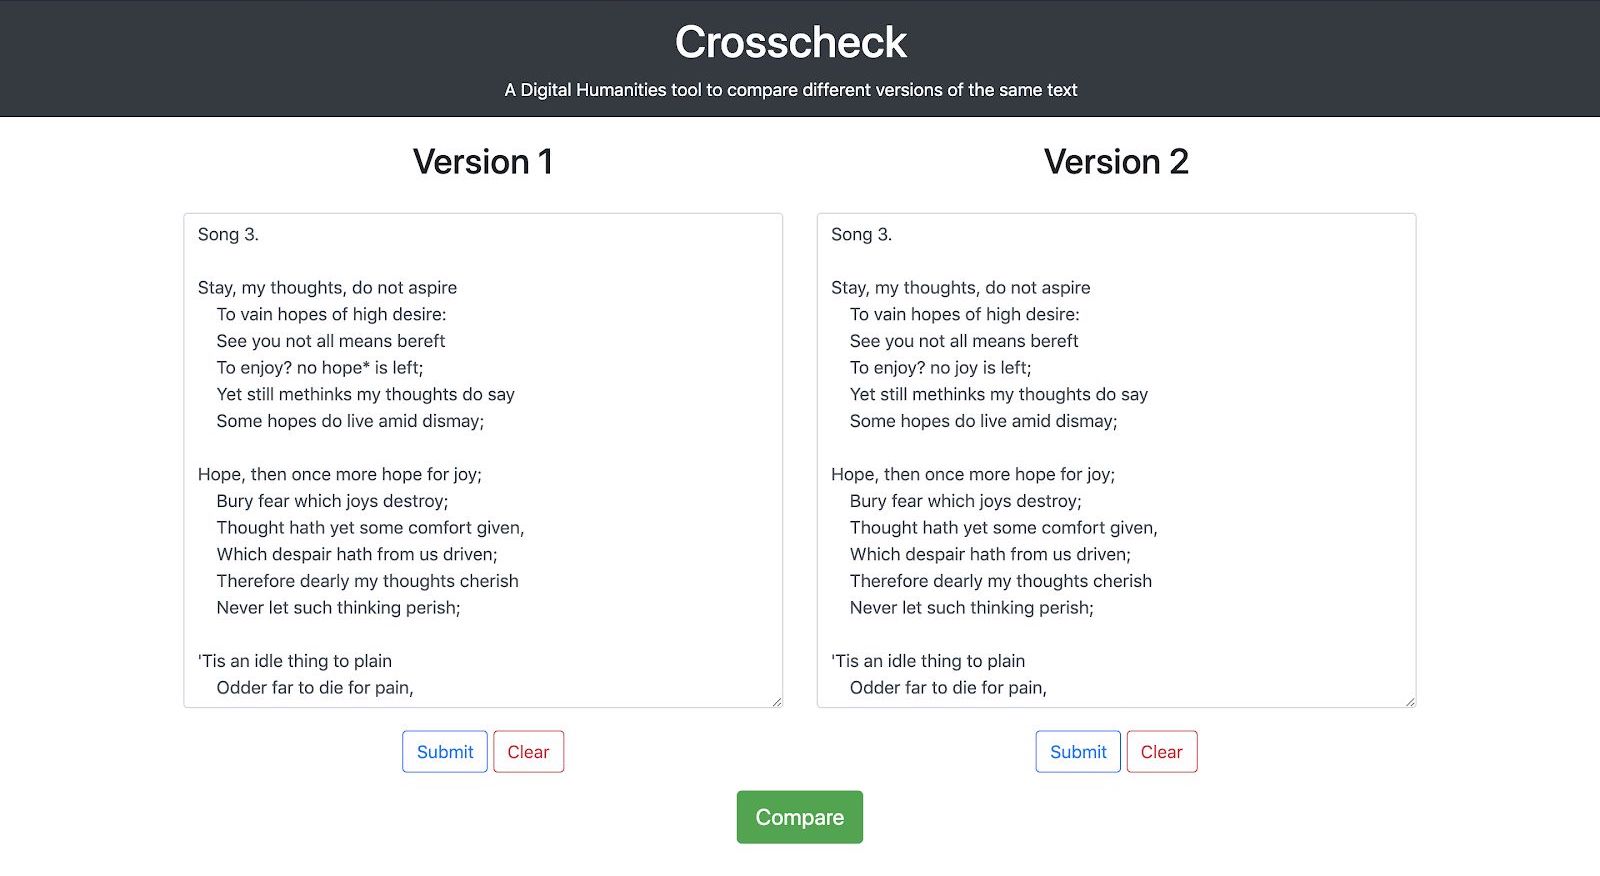Click 'Never let such thinking perish' in Version 2

click(x=971, y=607)
